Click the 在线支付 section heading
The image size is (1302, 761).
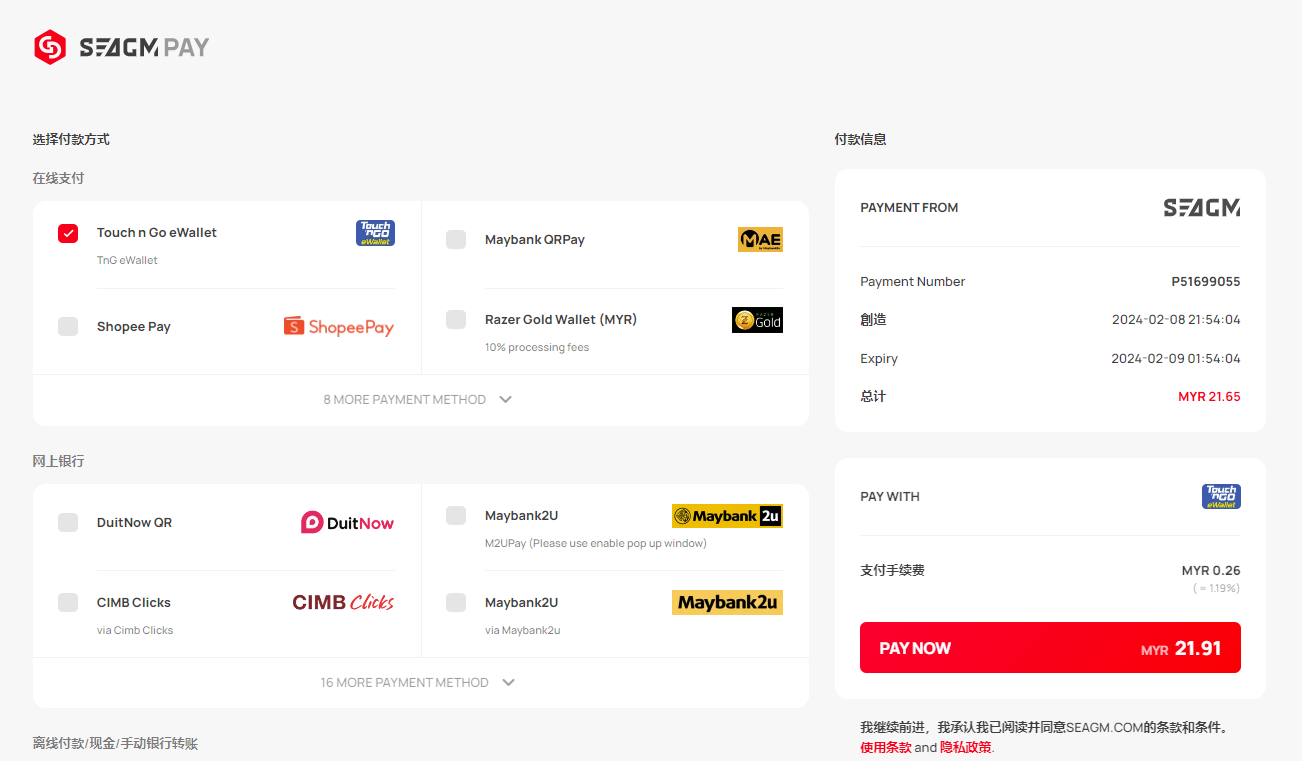click(x=58, y=178)
